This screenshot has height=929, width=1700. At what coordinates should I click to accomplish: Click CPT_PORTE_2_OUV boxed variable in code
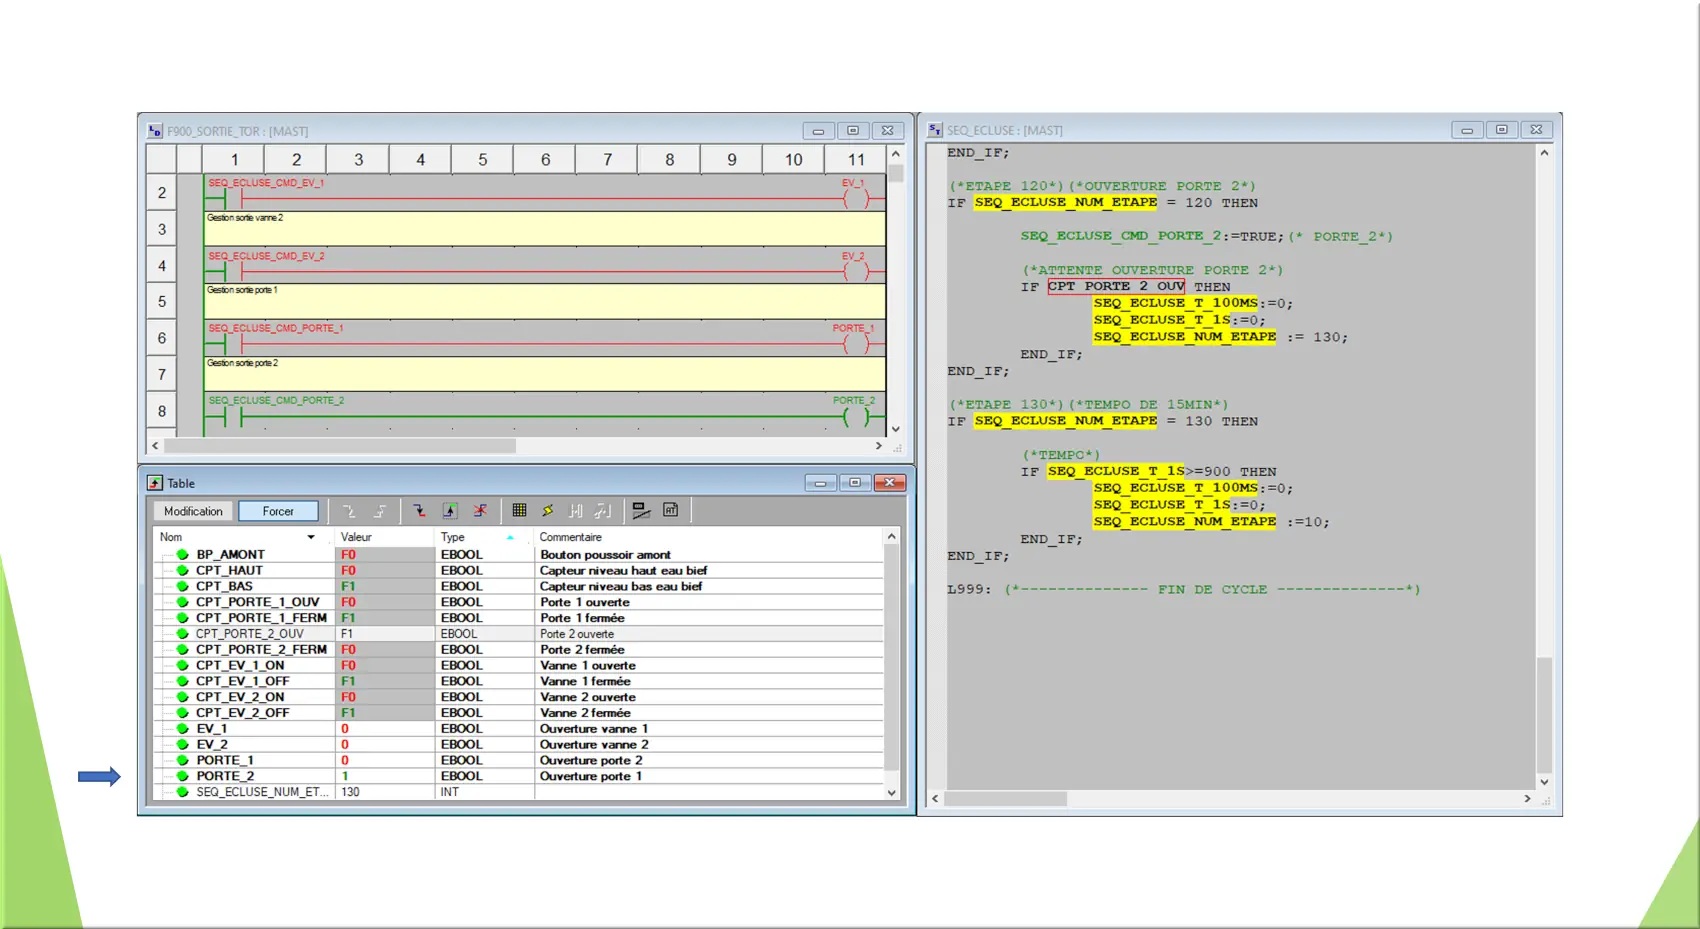click(x=1116, y=286)
